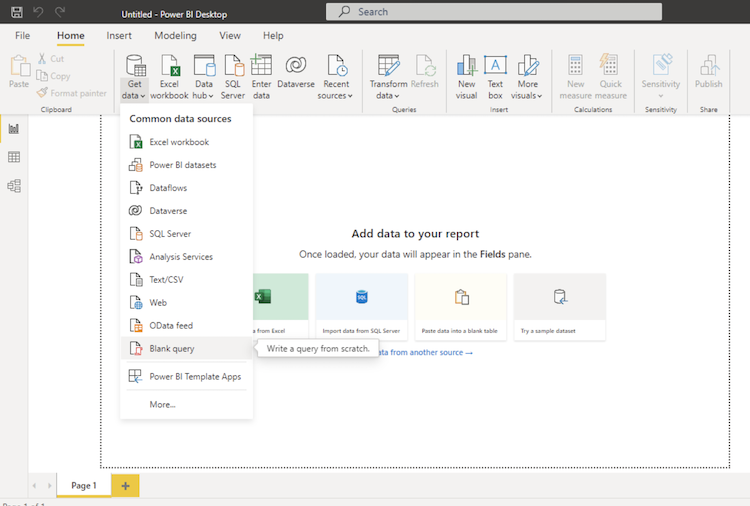Select Blank query from the menu

[x=187, y=349]
